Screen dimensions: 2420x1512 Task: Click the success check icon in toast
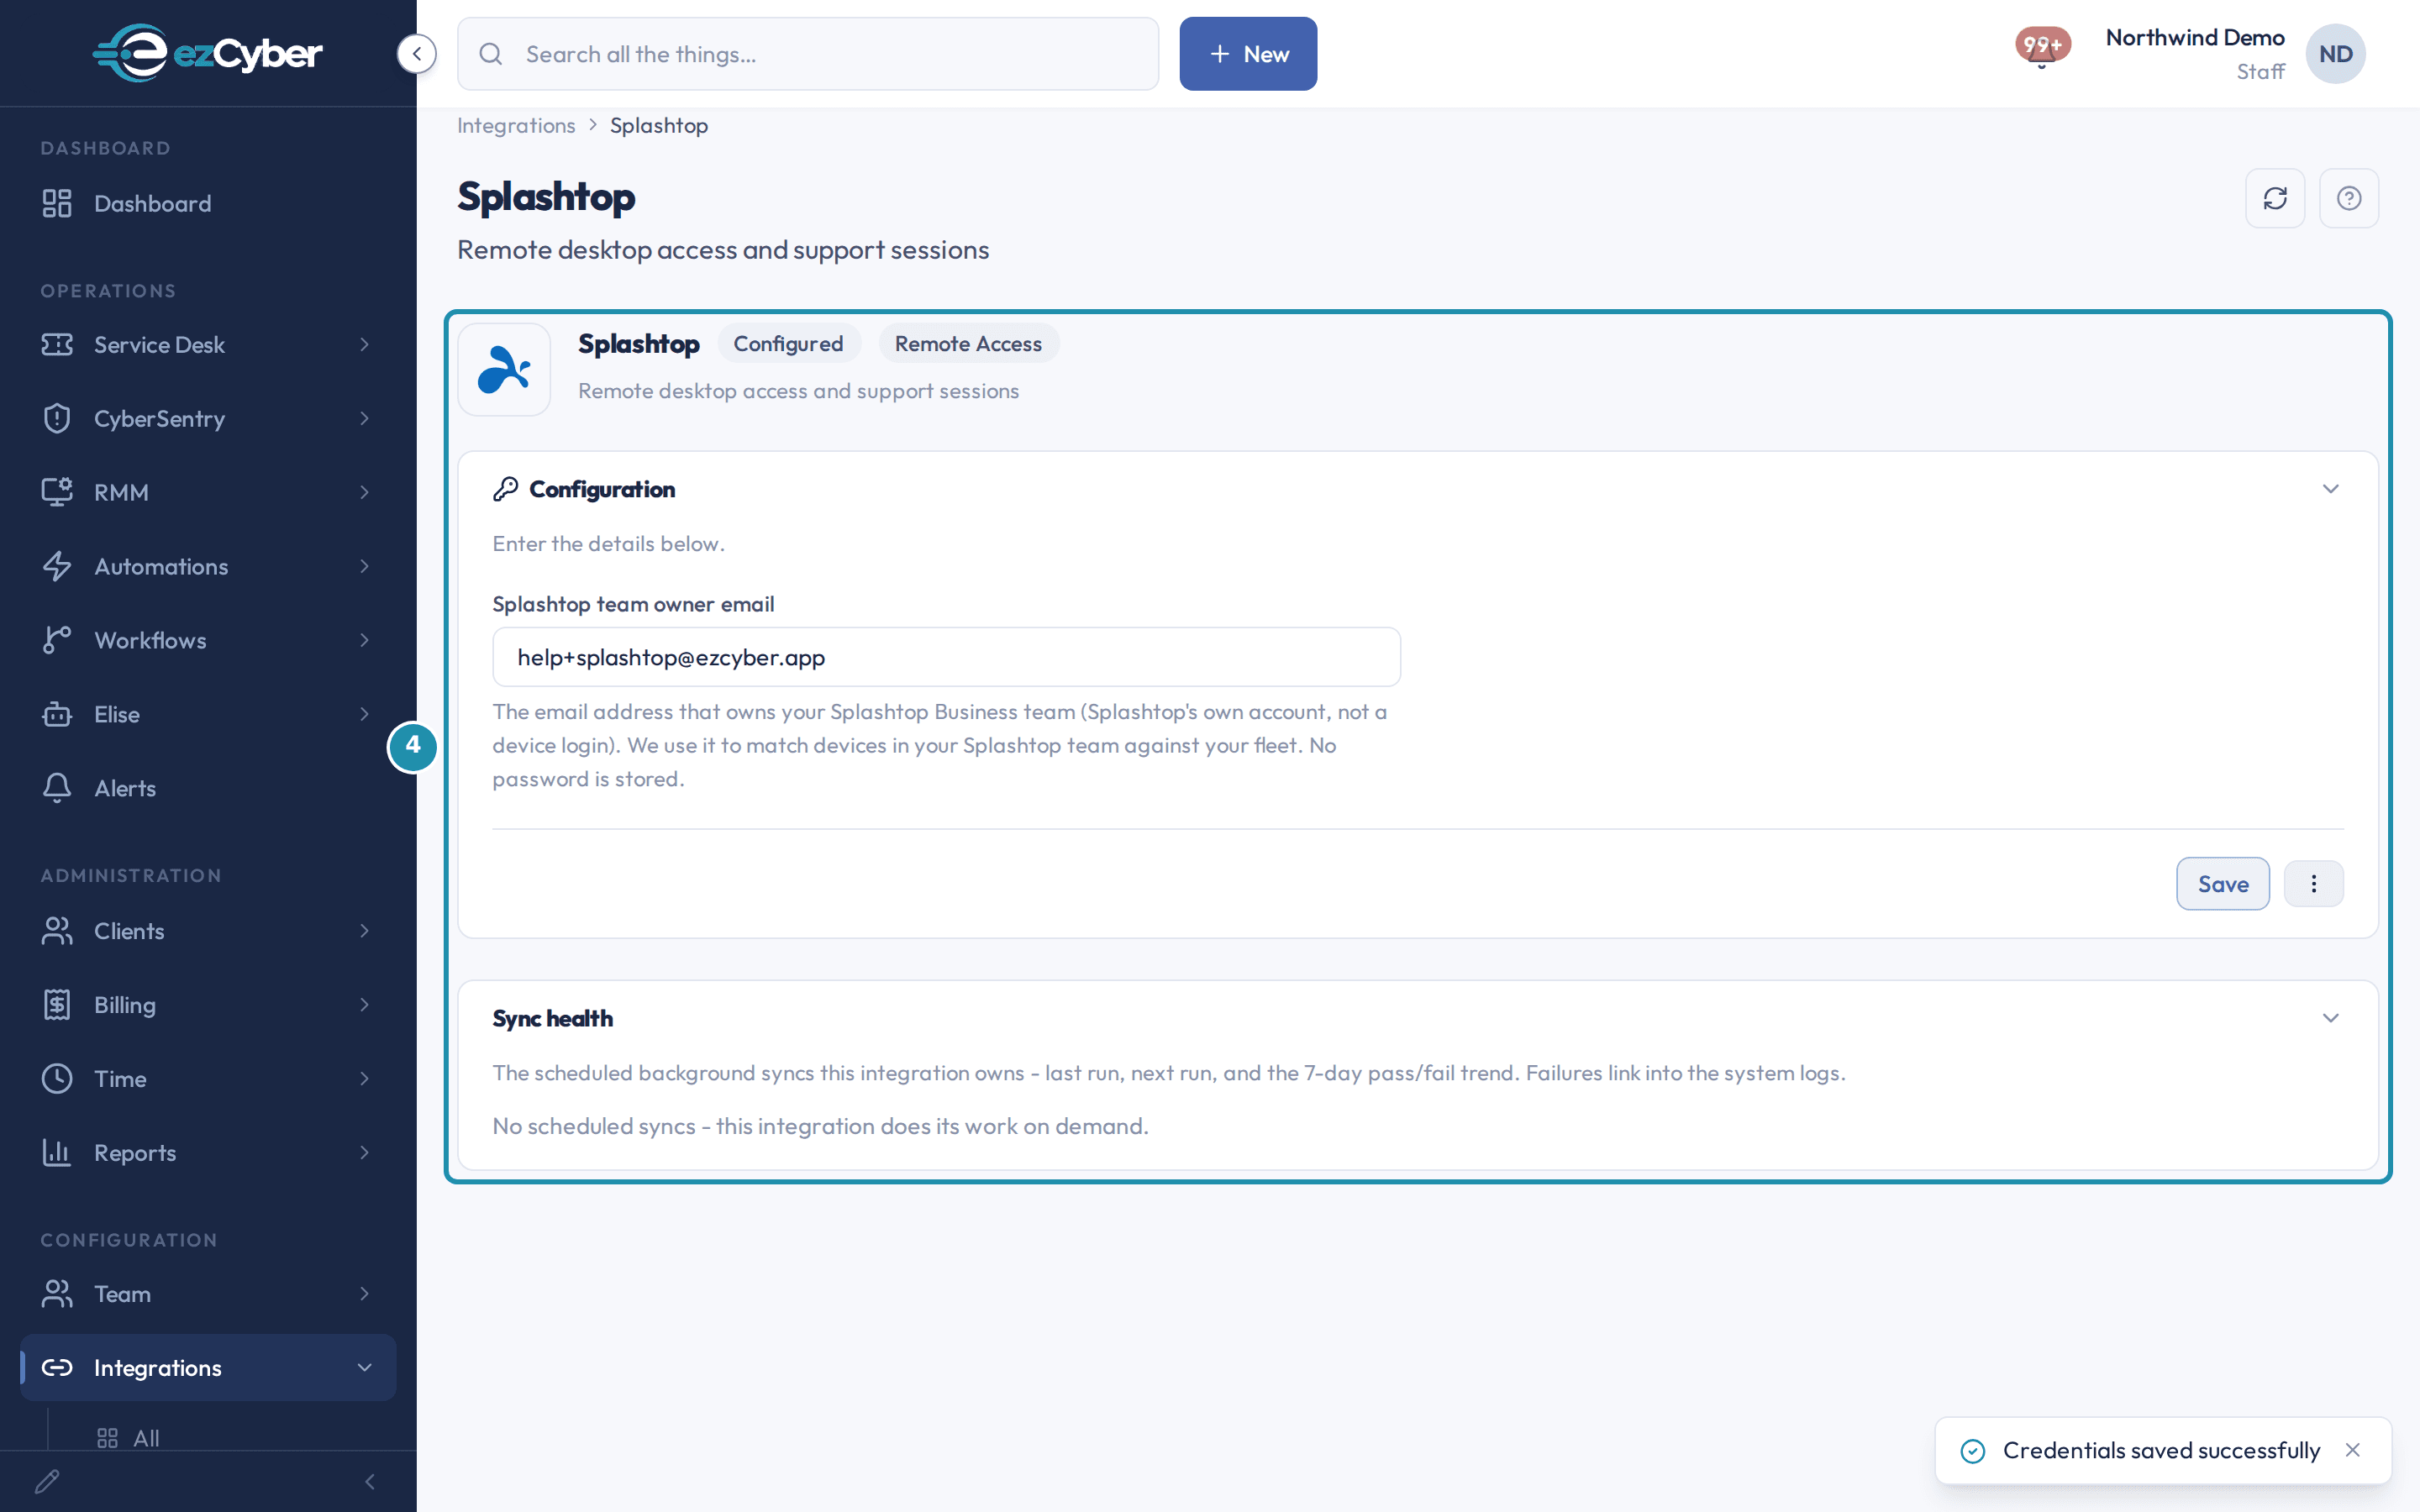point(1973,1451)
